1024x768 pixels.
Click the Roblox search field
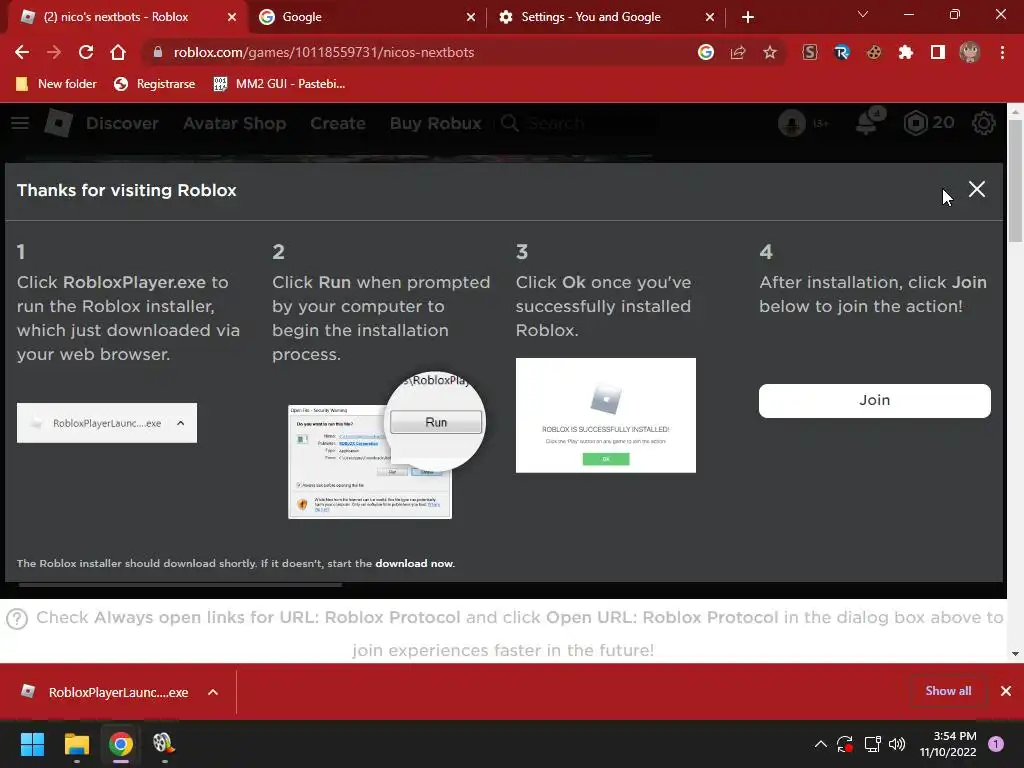coord(577,123)
